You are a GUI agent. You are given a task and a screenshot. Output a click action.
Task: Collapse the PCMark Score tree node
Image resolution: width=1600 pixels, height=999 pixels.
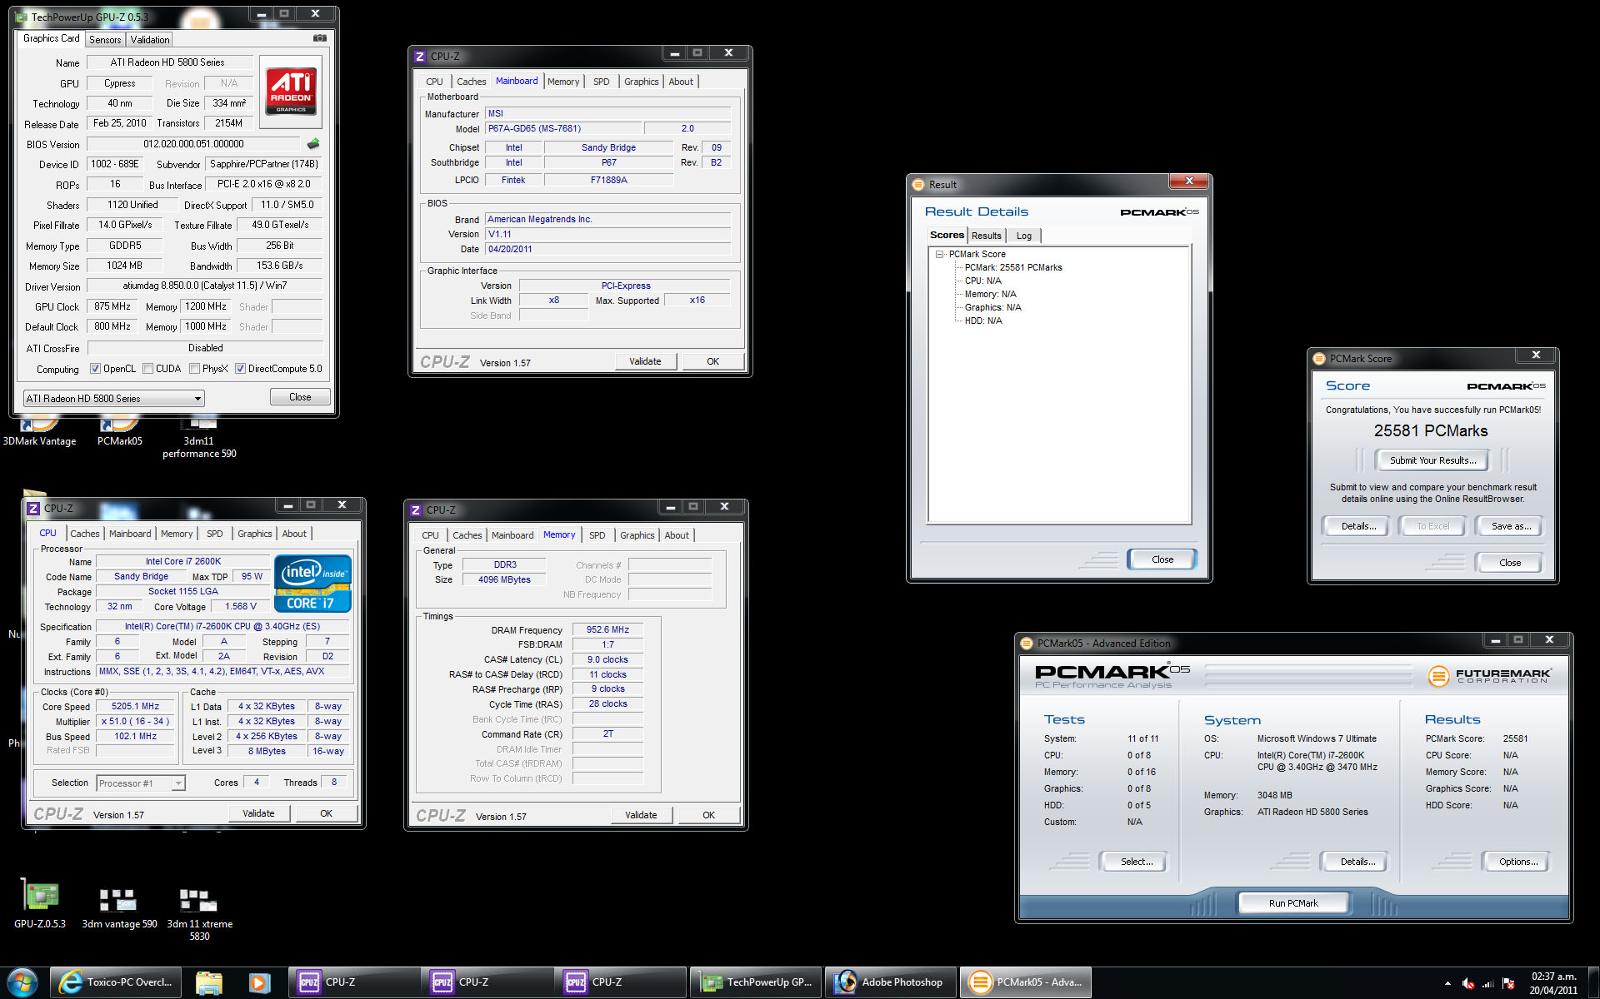(940, 254)
